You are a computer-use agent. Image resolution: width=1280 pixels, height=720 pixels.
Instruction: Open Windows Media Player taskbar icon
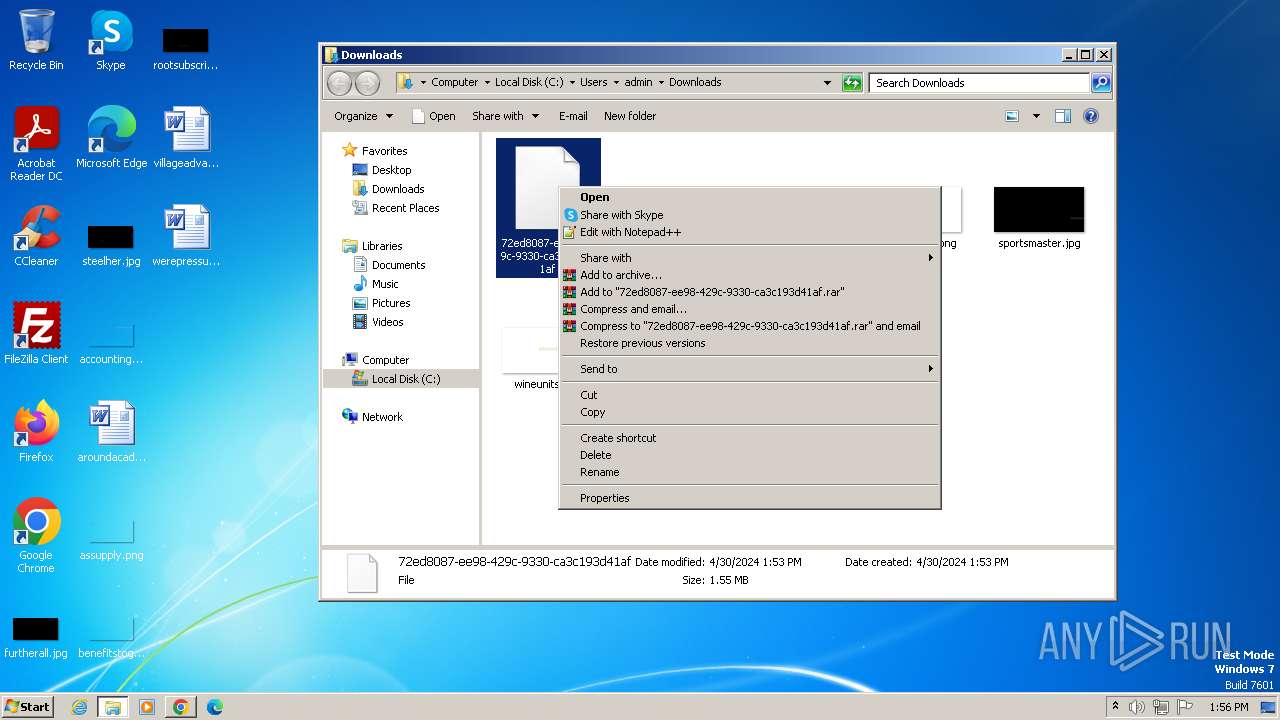click(147, 707)
